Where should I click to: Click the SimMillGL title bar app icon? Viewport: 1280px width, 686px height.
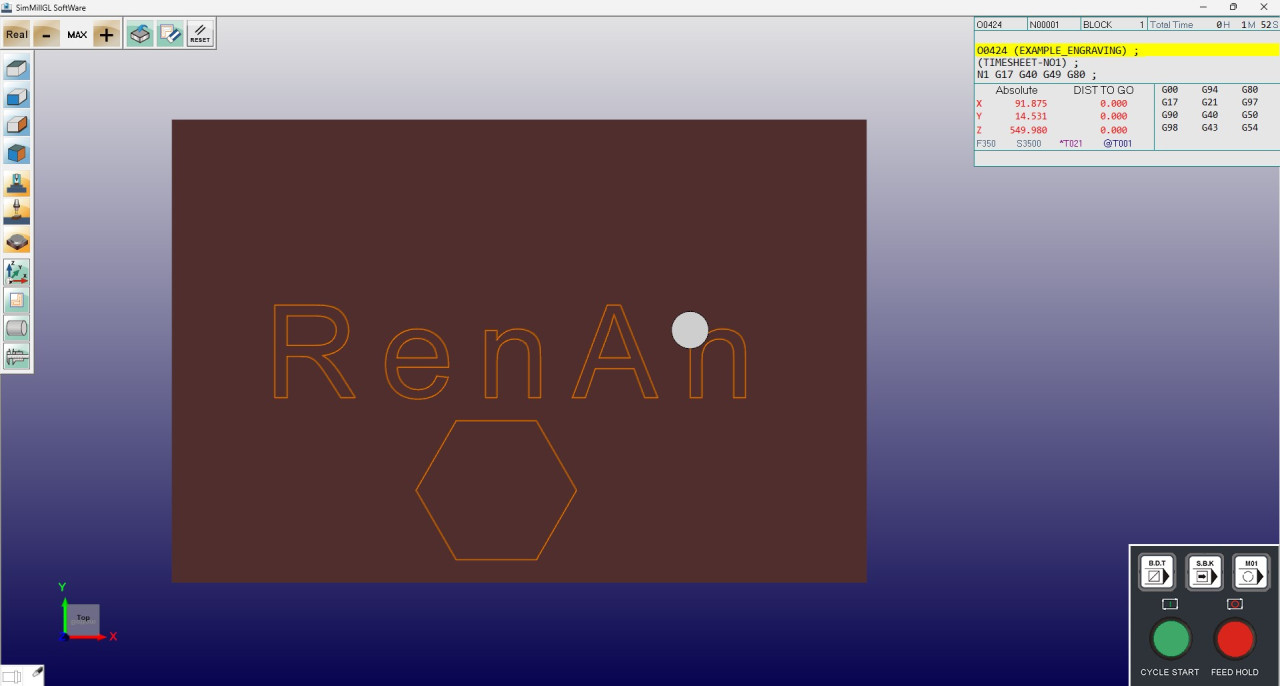(x=7, y=7)
